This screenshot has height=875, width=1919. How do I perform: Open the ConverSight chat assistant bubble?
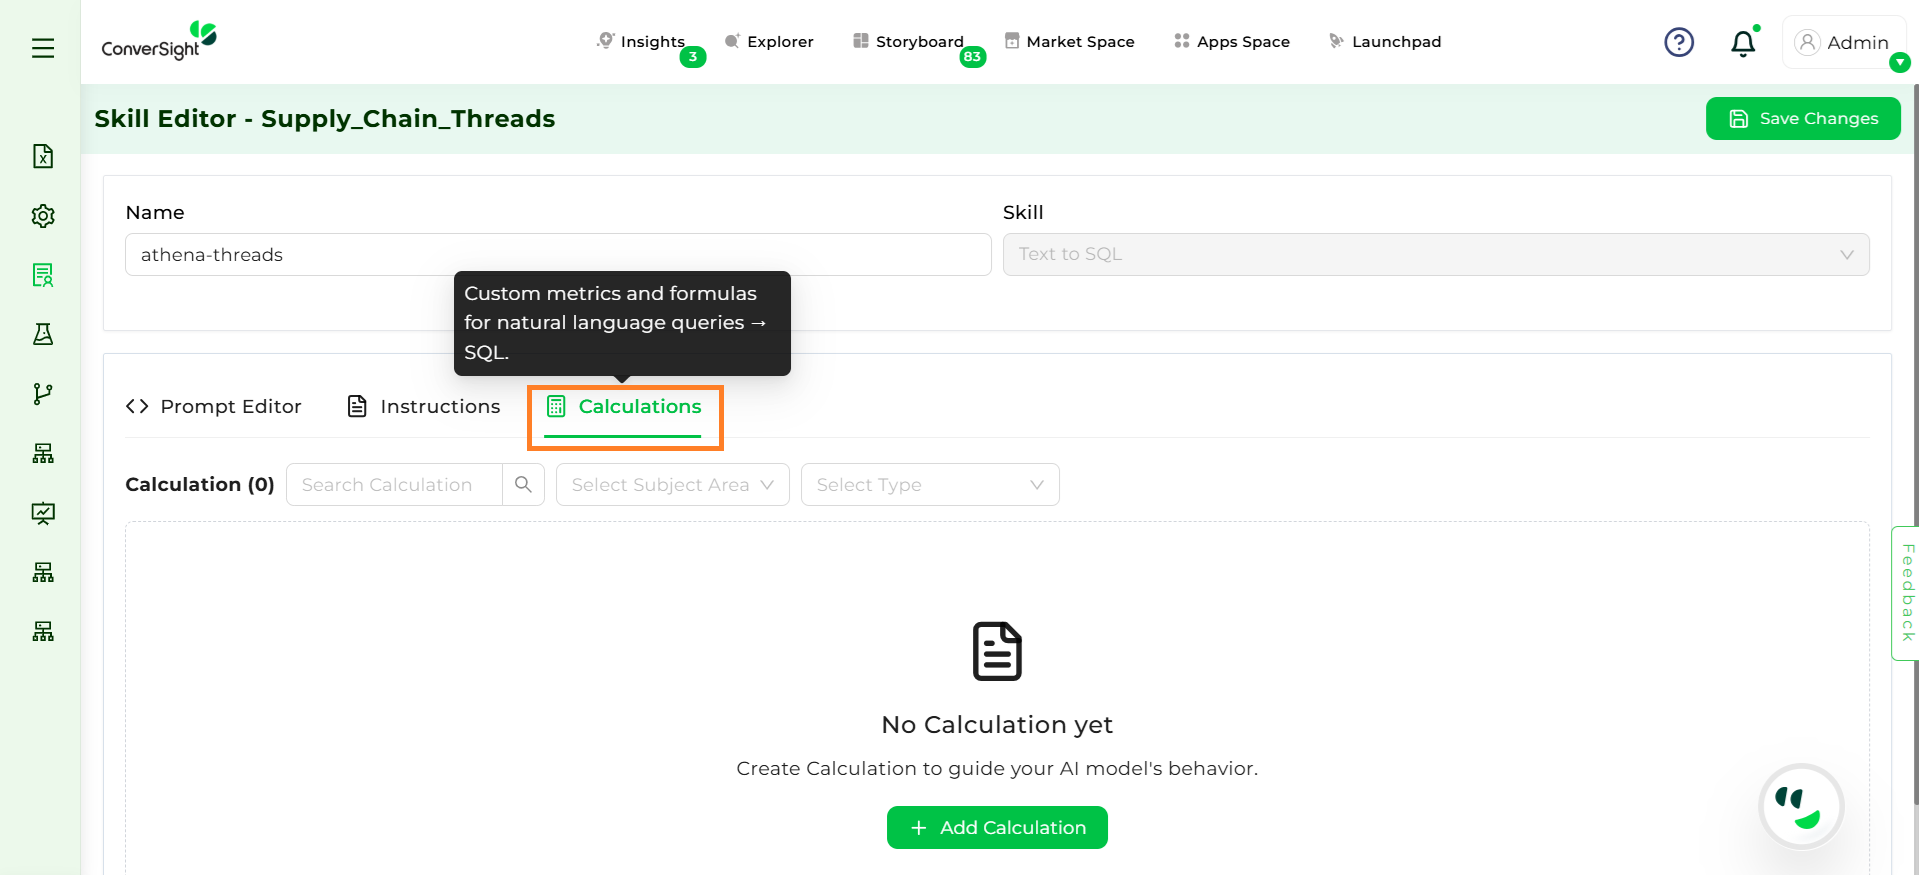(1800, 807)
